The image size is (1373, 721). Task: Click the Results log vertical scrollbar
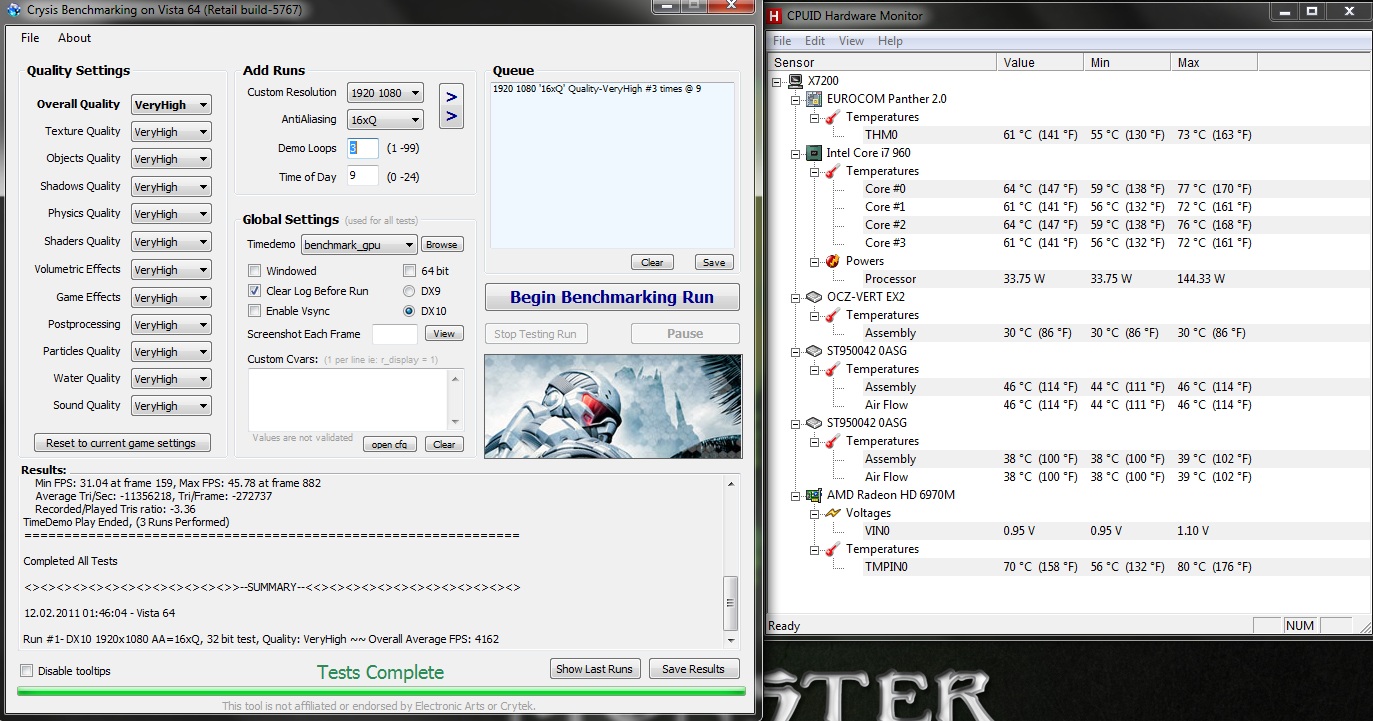click(x=731, y=561)
